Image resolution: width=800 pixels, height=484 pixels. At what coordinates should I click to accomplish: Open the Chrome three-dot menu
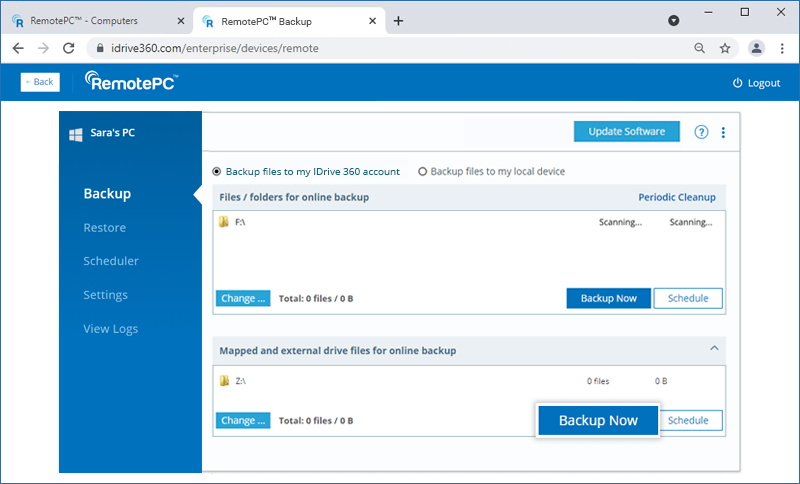click(x=781, y=47)
